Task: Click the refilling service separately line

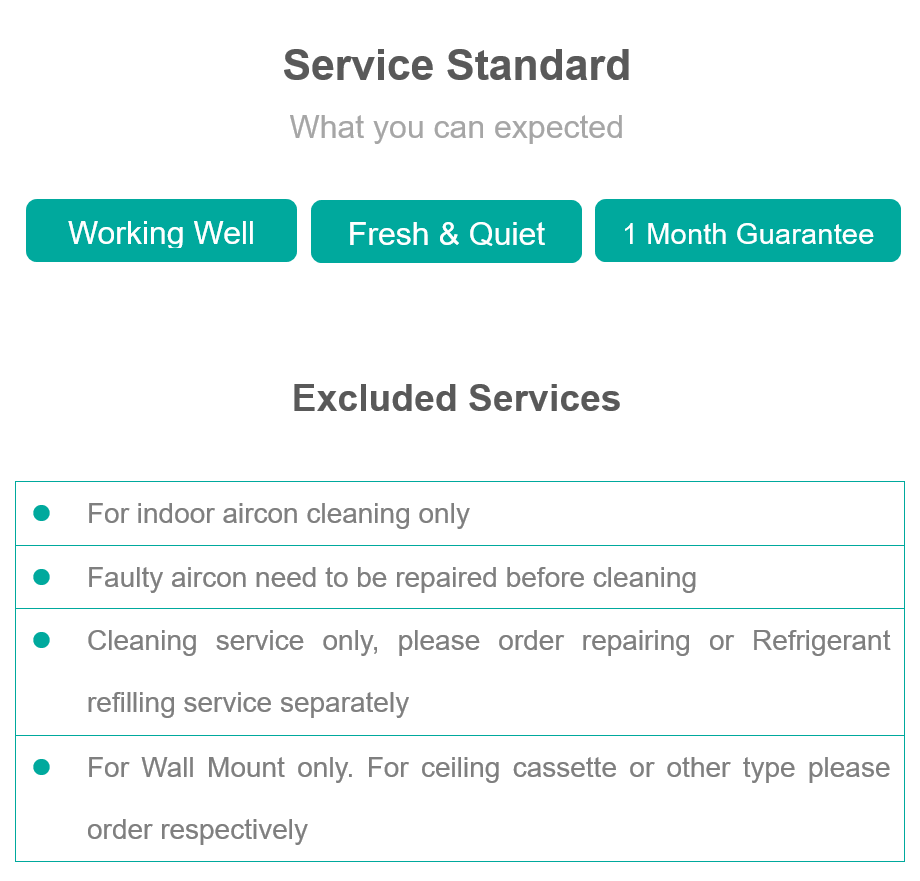Action: 248,703
